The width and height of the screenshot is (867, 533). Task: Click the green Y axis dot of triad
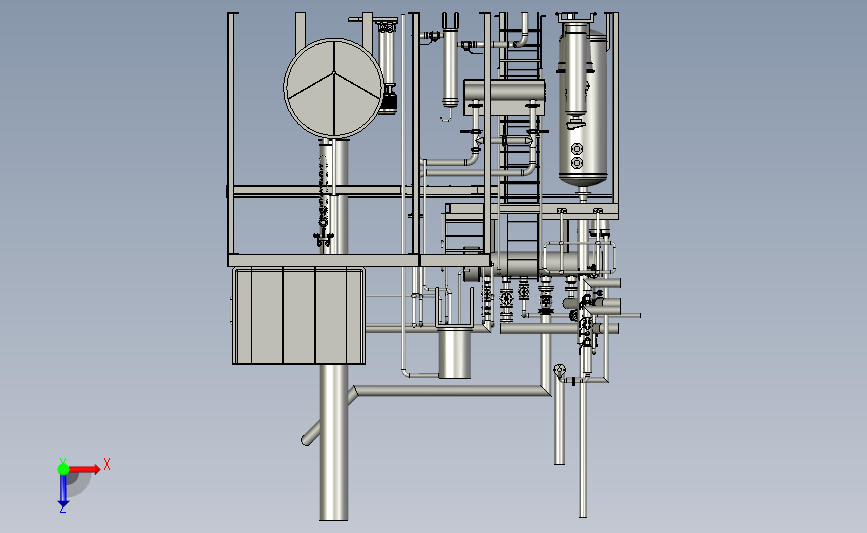pyautogui.click(x=63, y=469)
